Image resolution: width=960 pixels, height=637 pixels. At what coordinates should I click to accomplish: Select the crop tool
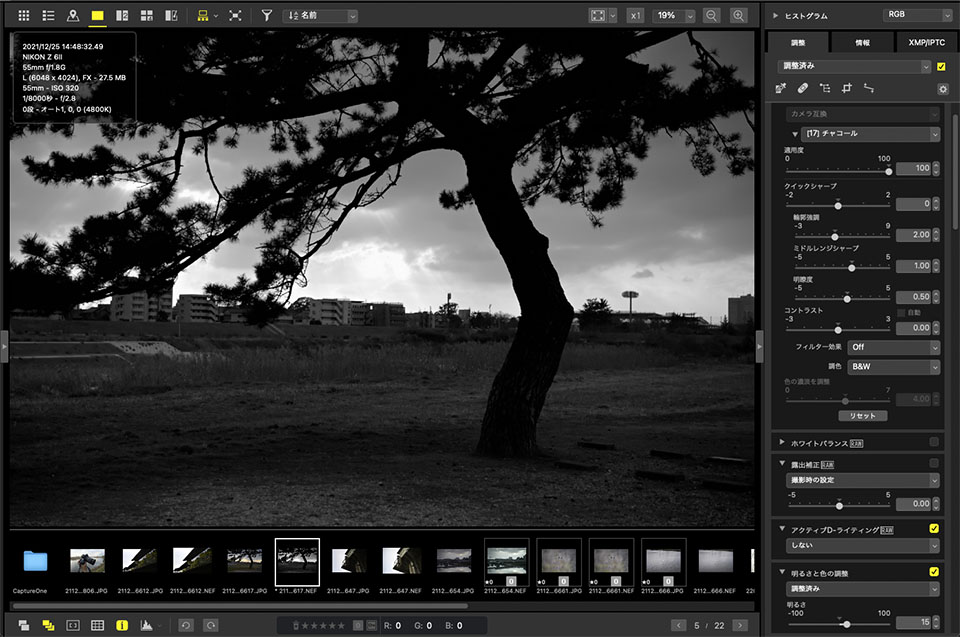pyautogui.click(x=847, y=88)
